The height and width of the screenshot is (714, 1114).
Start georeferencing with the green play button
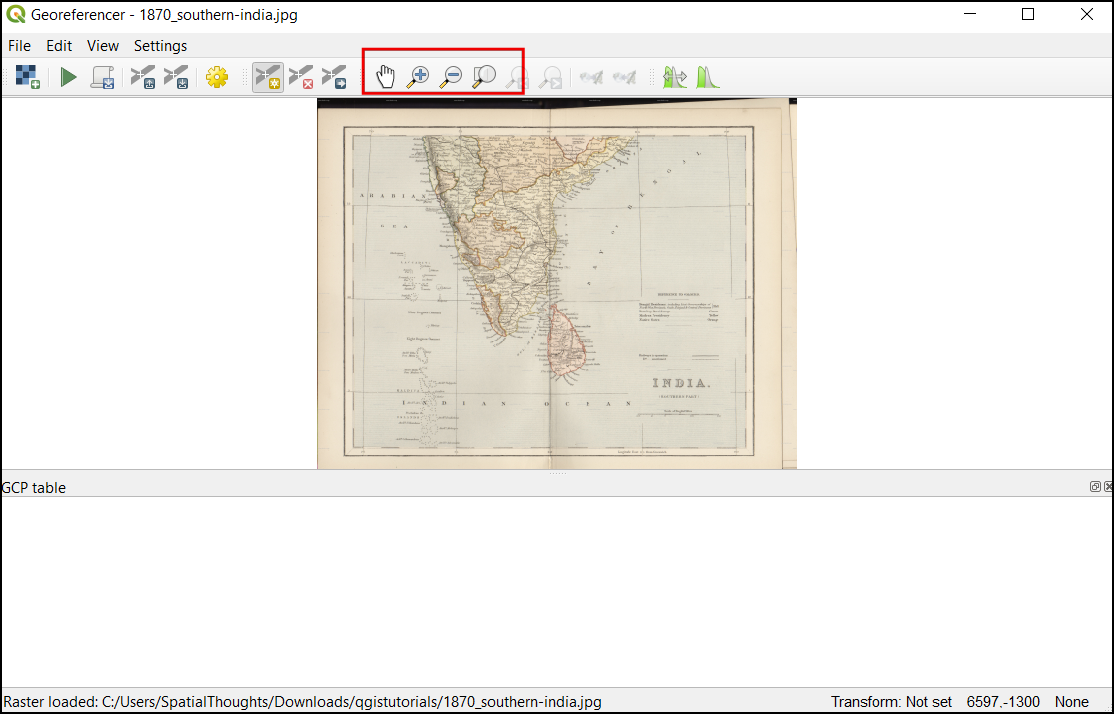(x=68, y=77)
